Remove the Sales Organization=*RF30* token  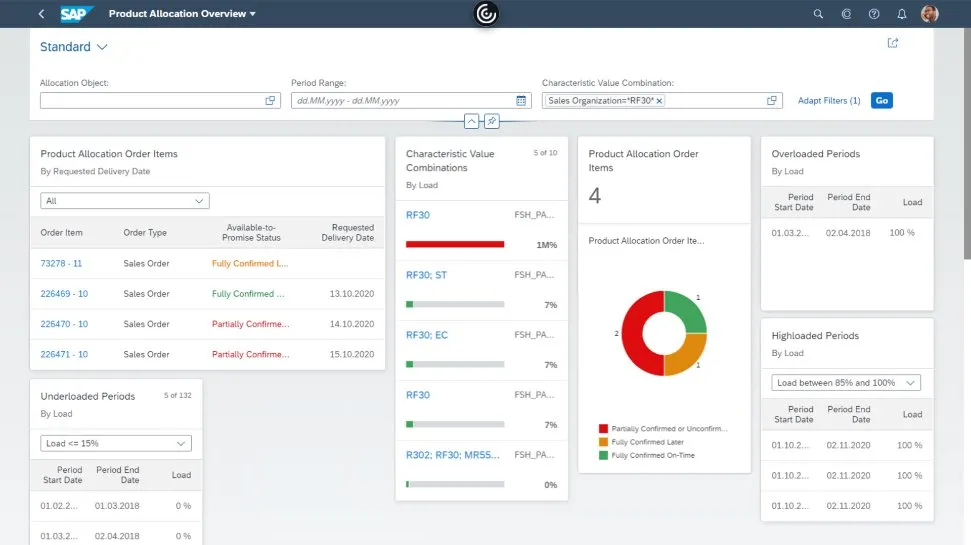coord(659,101)
